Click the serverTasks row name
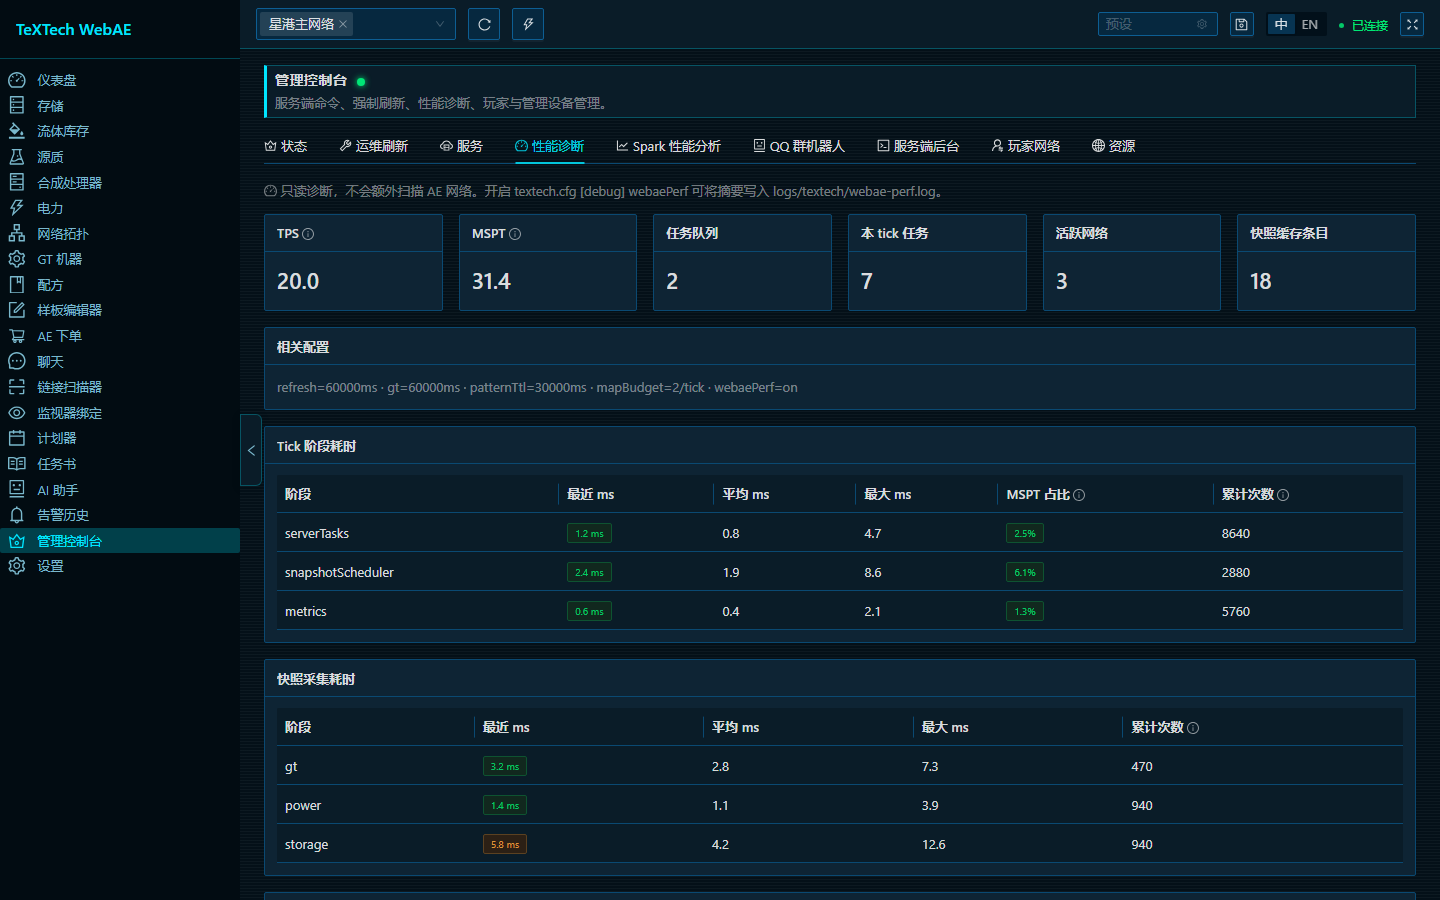Image resolution: width=1440 pixels, height=900 pixels. pyautogui.click(x=317, y=534)
